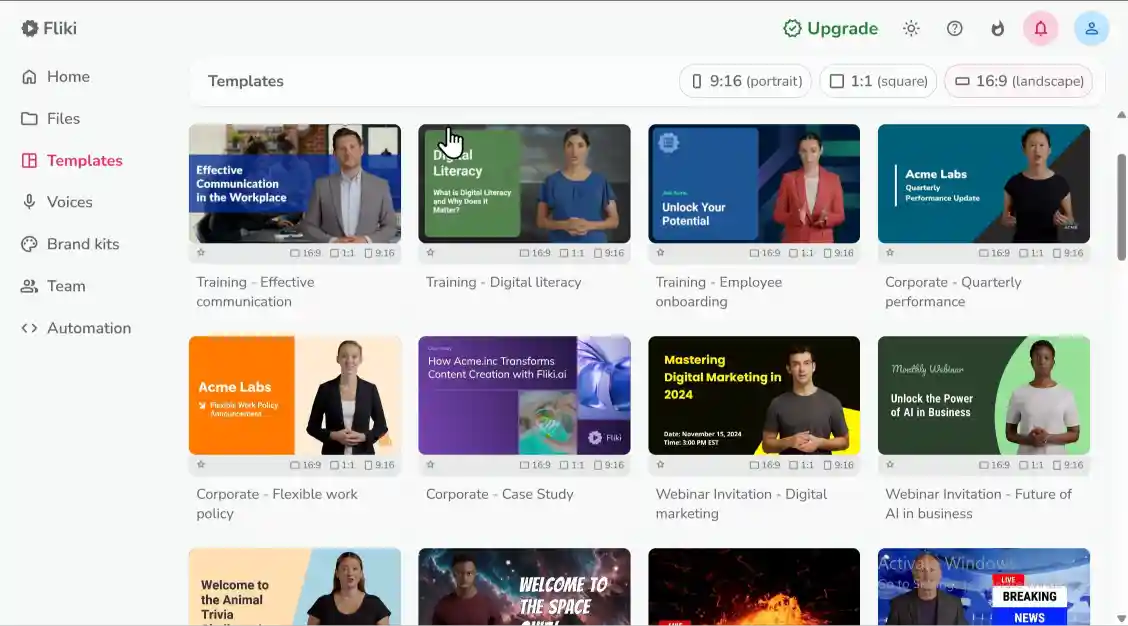The width and height of the screenshot is (1128, 626).
Task: Click the Voices microphone icon
Action: click(x=30, y=202)
